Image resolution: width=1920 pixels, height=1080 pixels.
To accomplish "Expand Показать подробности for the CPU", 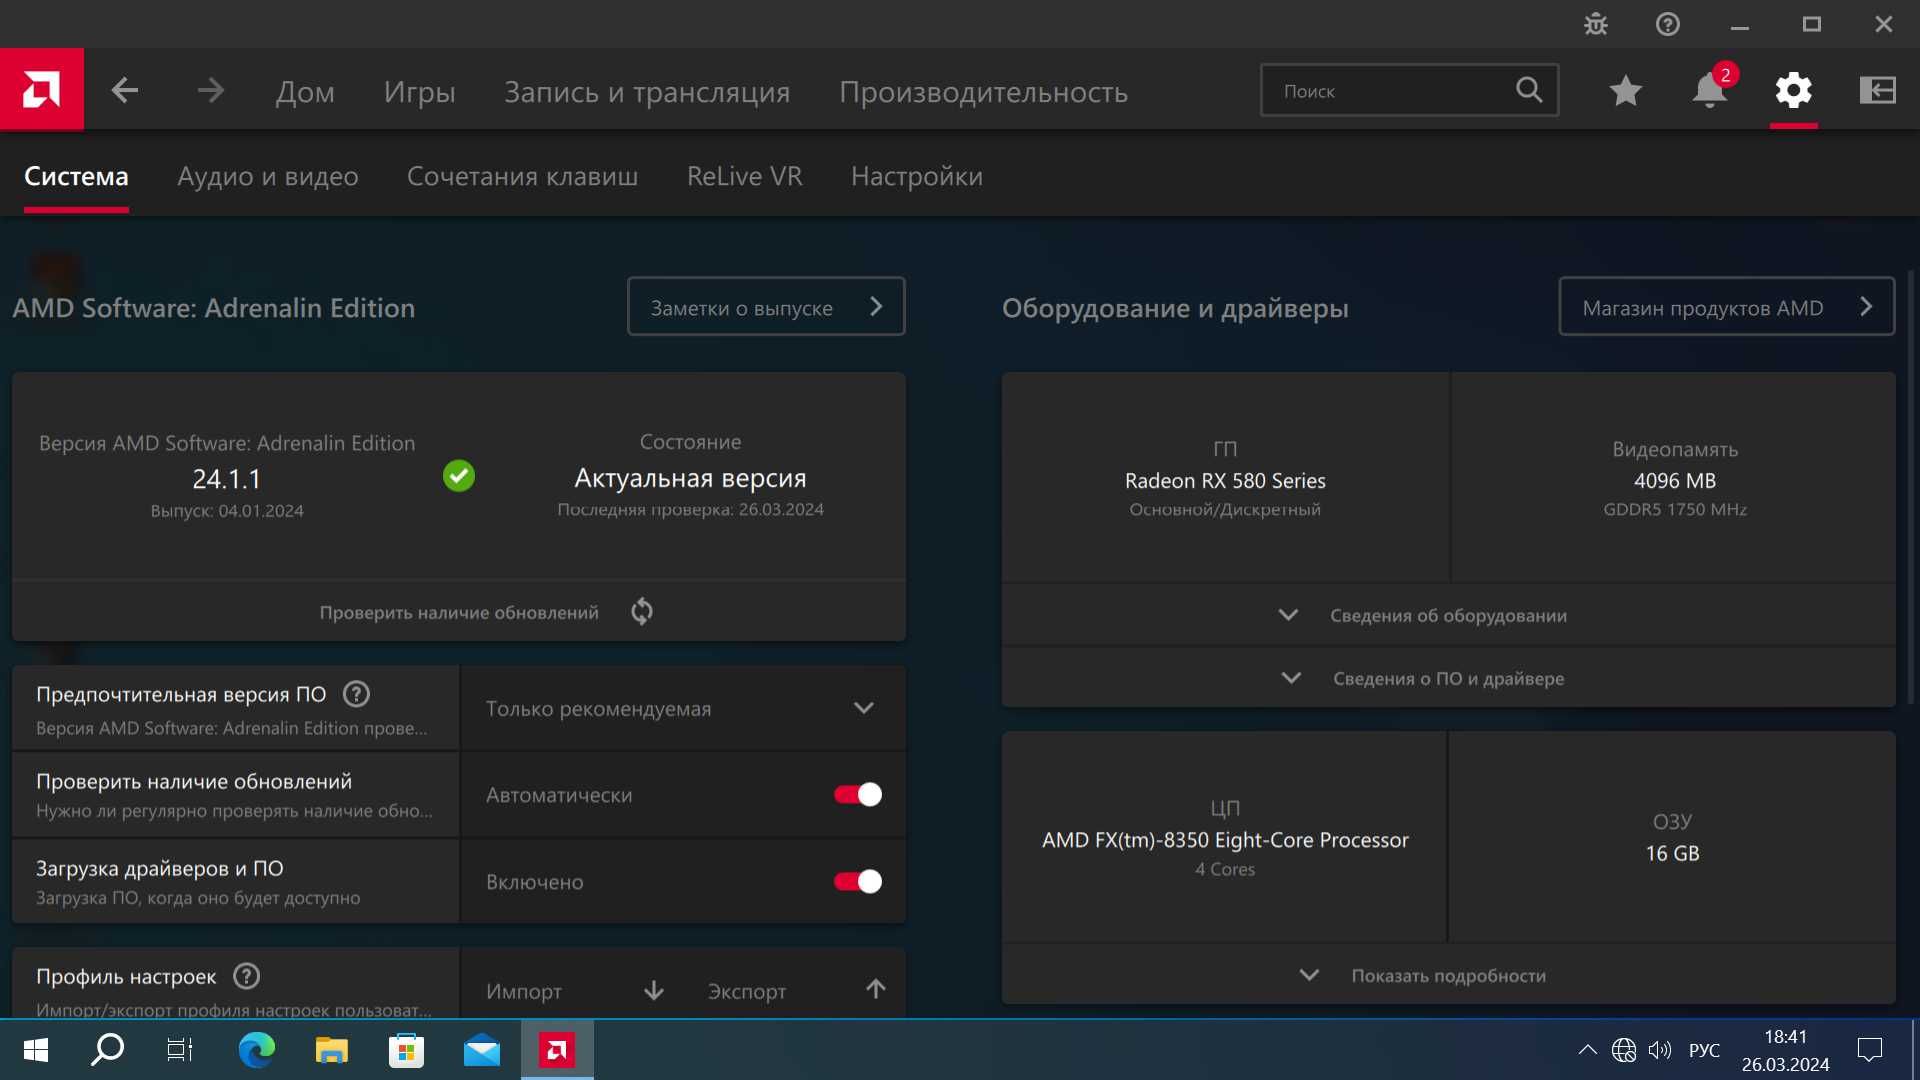I will [1448, 975].
